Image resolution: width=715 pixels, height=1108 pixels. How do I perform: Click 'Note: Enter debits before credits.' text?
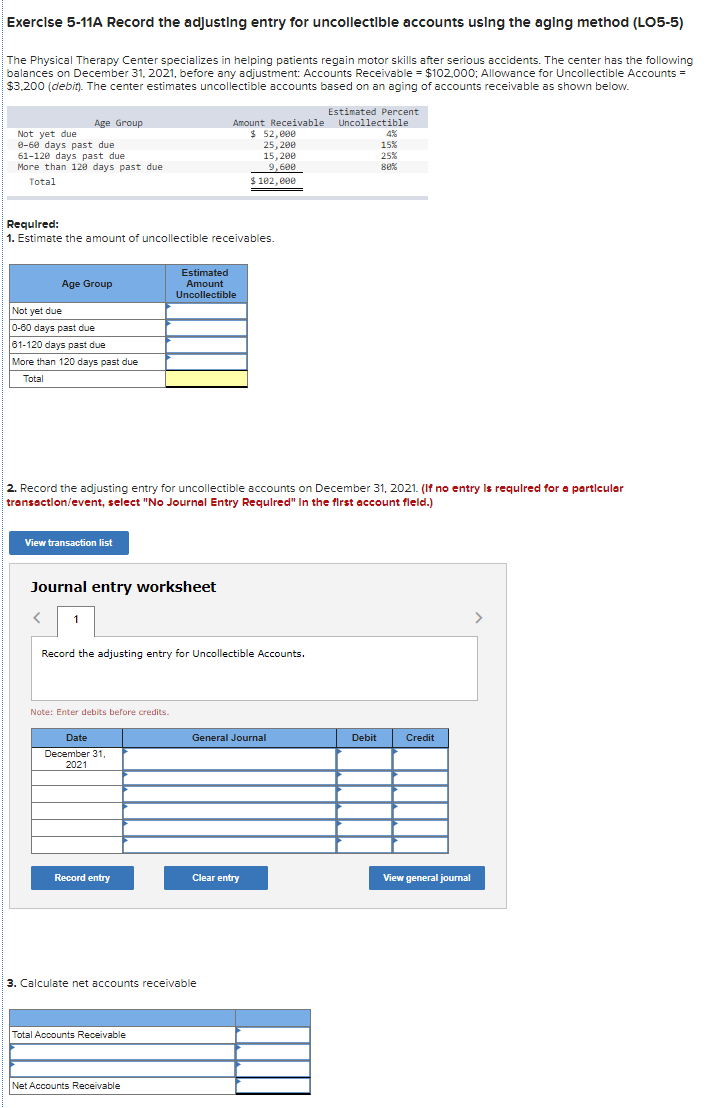(100, 712)
